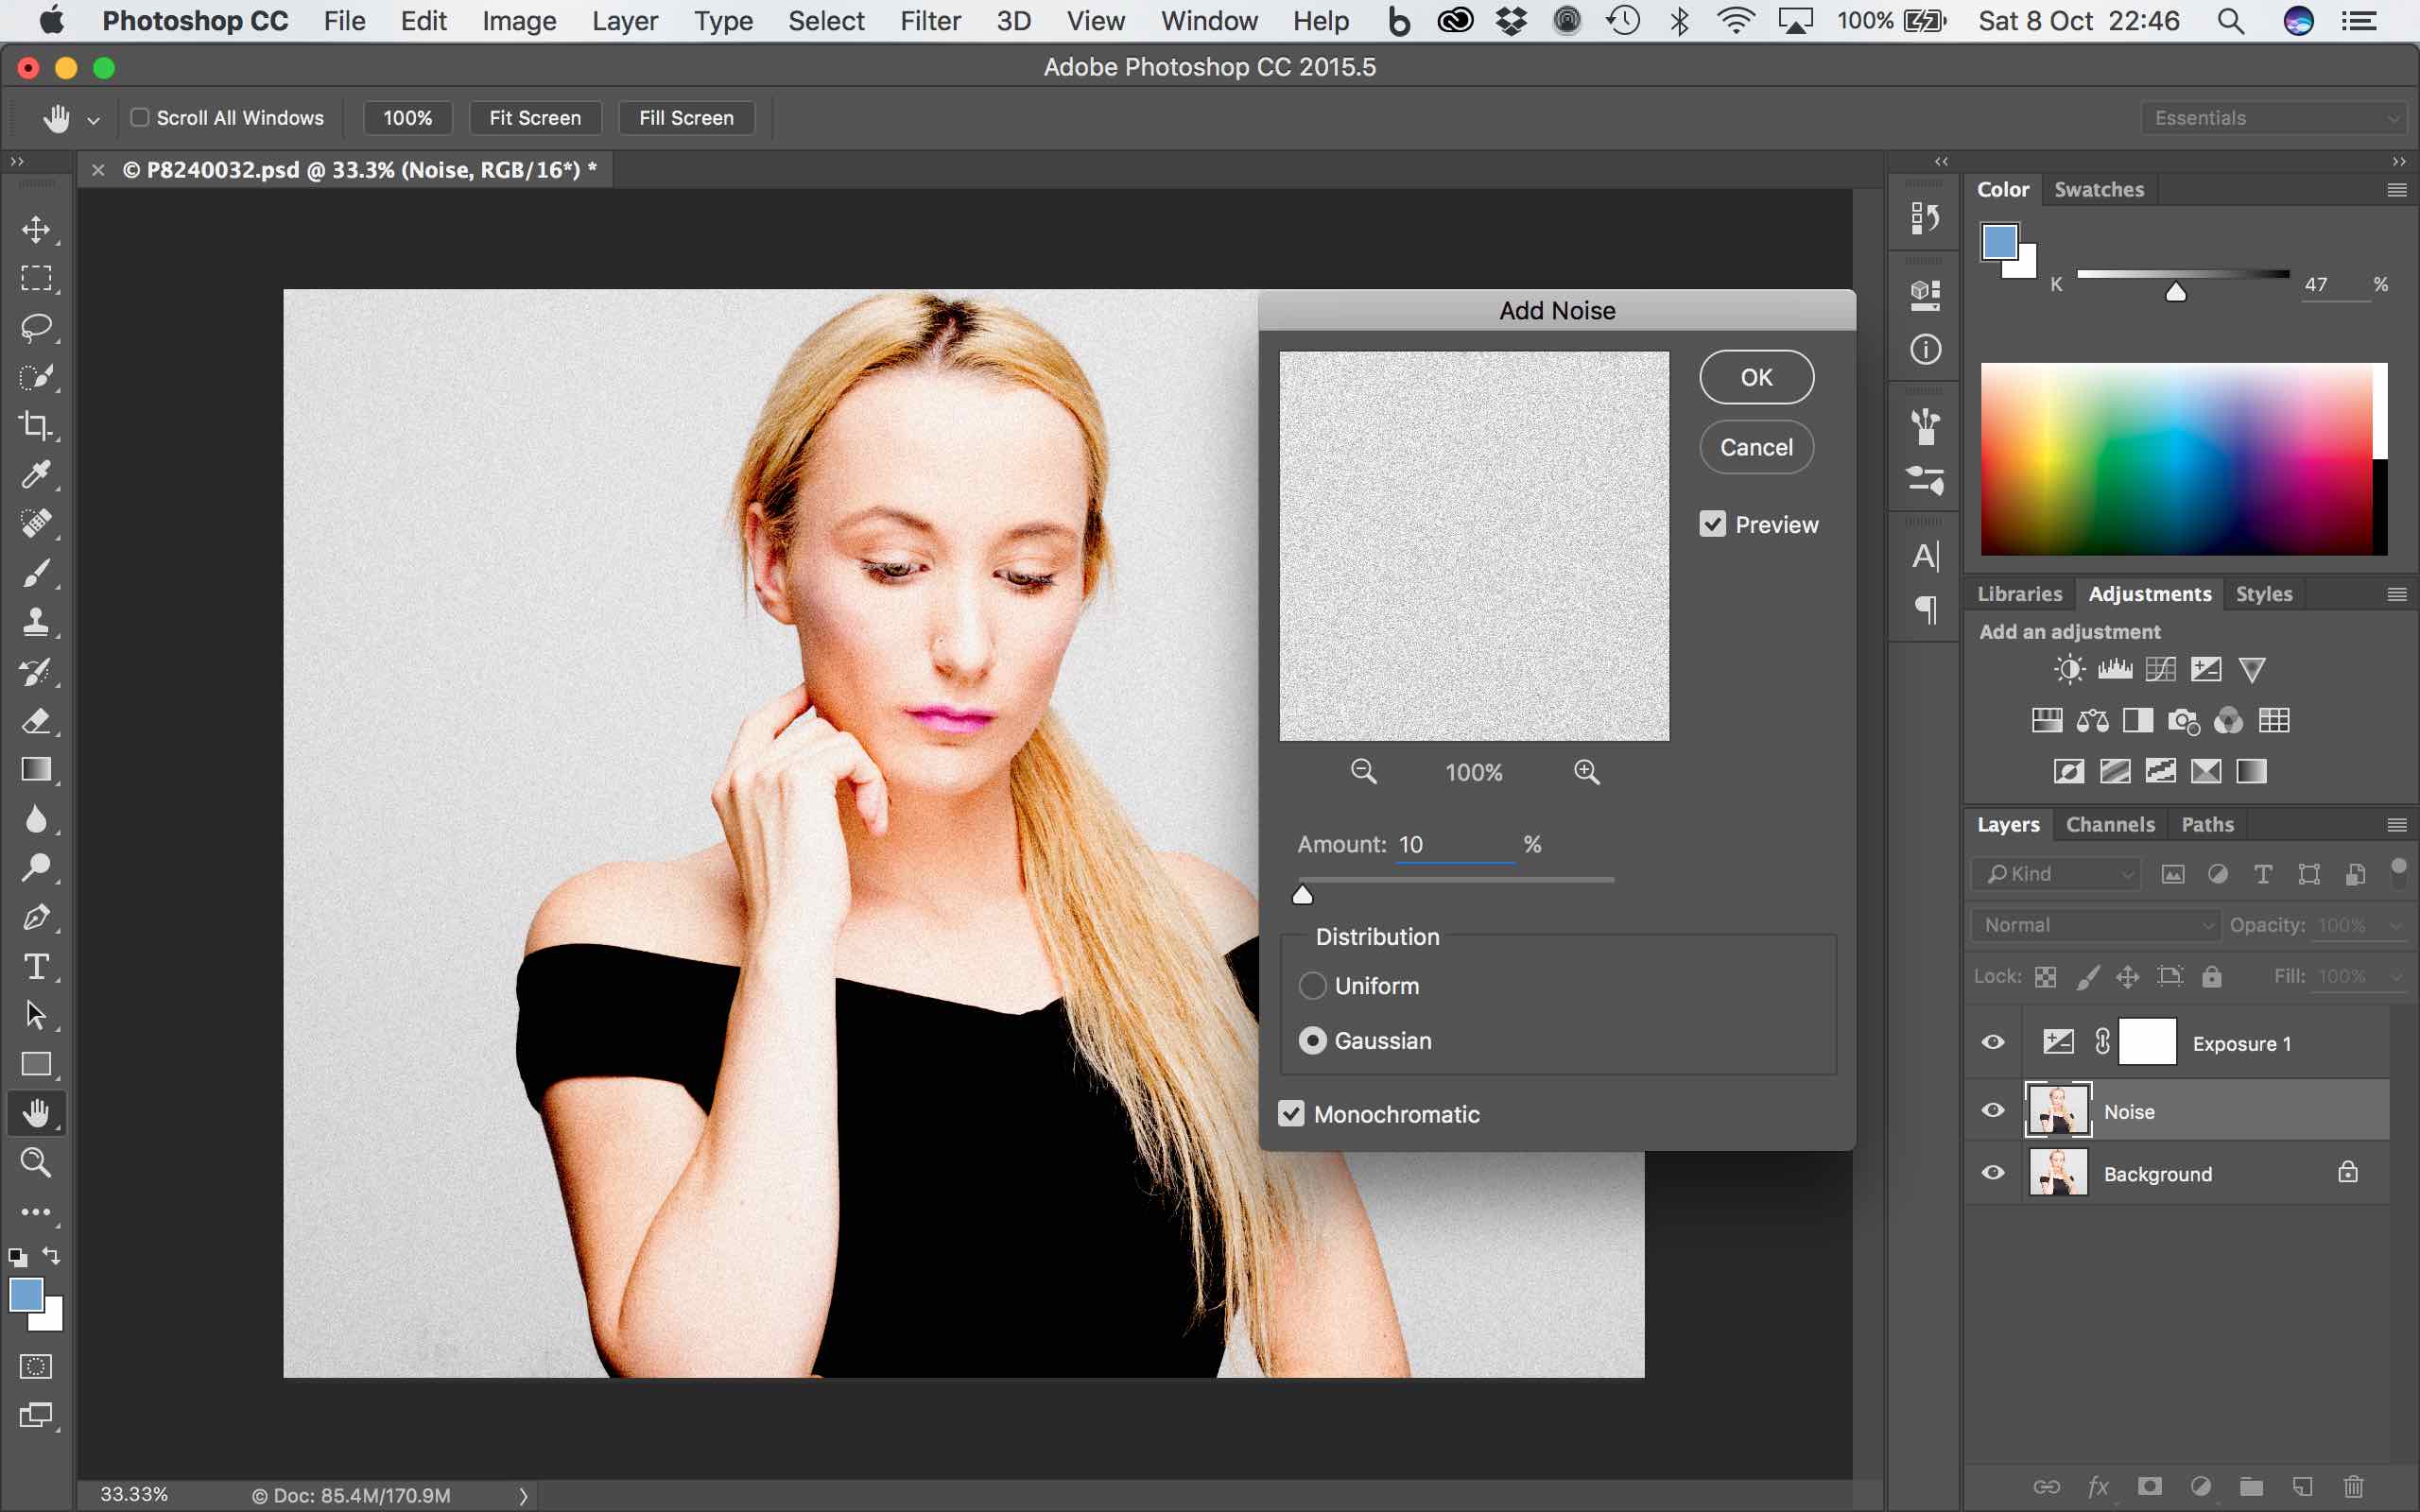Enable Scroll All Windows checkbox
2420x1512 pixels.
pyautogui.click(x=140, y=118)
